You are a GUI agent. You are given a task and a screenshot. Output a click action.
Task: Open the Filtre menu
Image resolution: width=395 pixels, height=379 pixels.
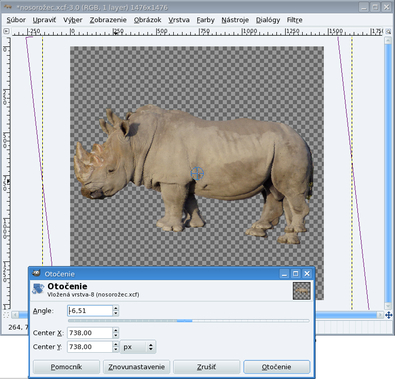click(294, 20)
